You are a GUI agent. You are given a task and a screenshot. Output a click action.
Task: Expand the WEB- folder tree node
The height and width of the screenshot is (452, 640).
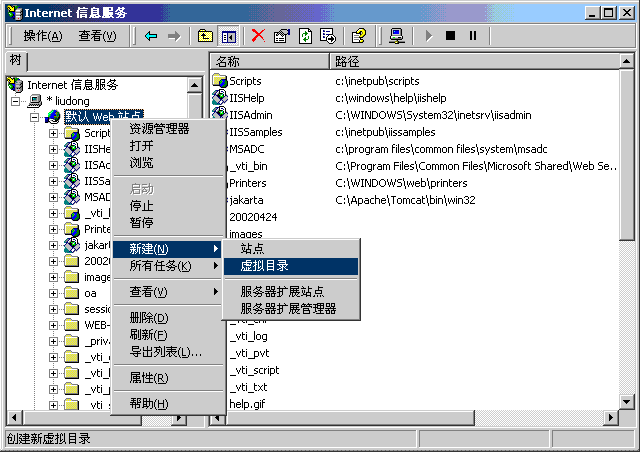[53, 325]
